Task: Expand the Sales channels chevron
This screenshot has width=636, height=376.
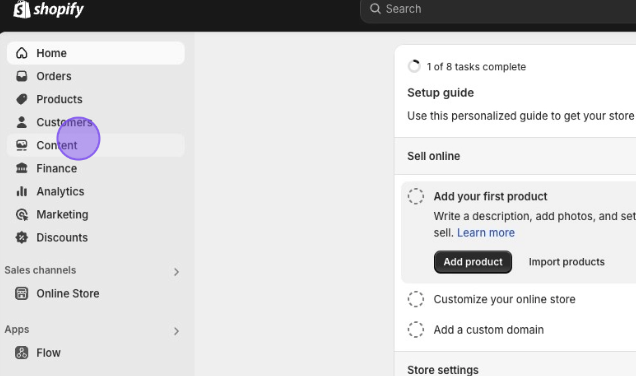Action: click(176, 272)
